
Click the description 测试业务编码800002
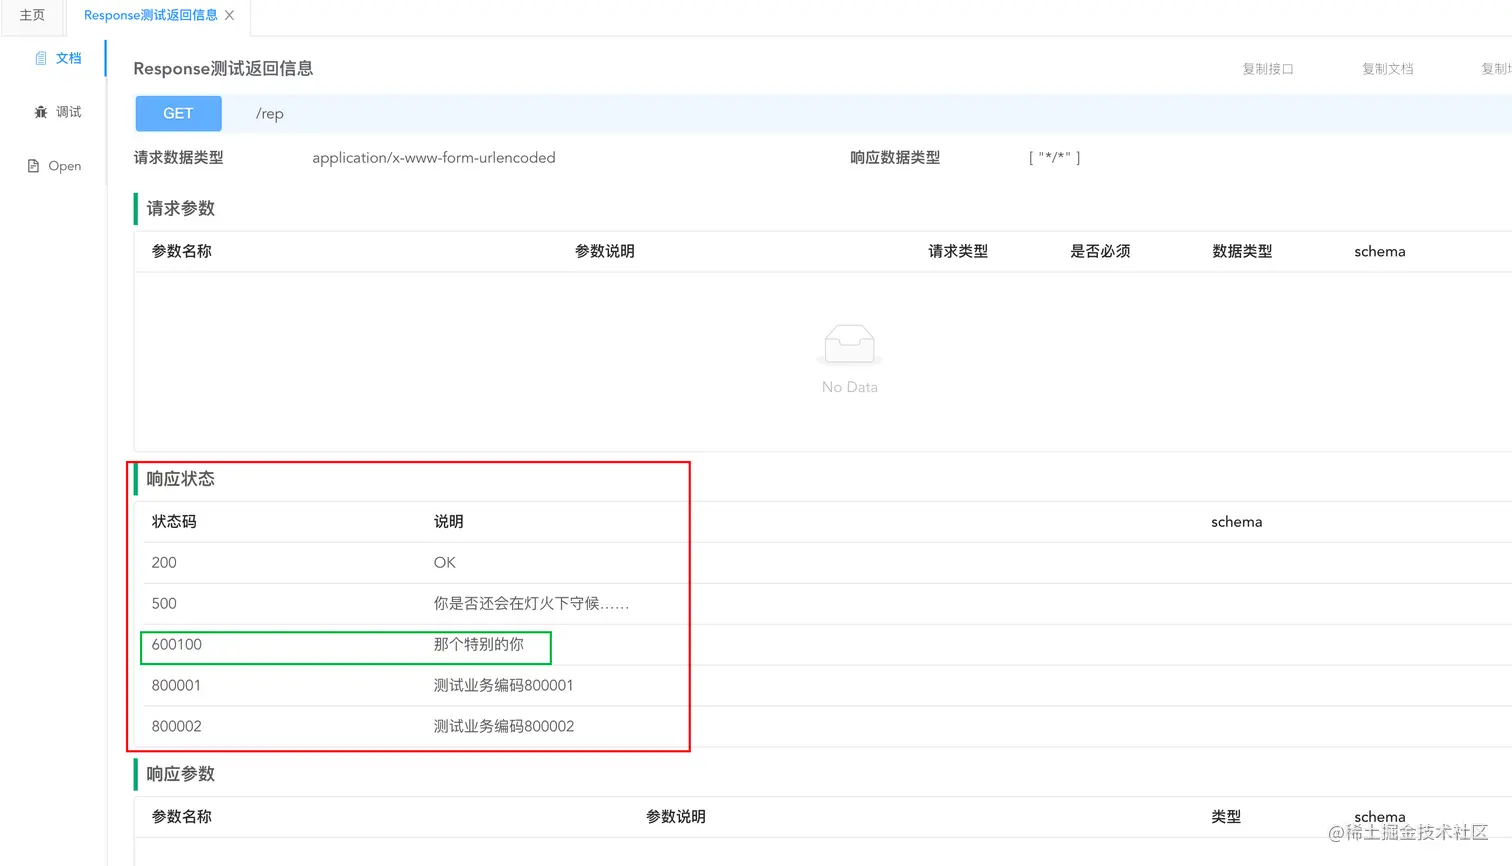click(x=504, y=726)
